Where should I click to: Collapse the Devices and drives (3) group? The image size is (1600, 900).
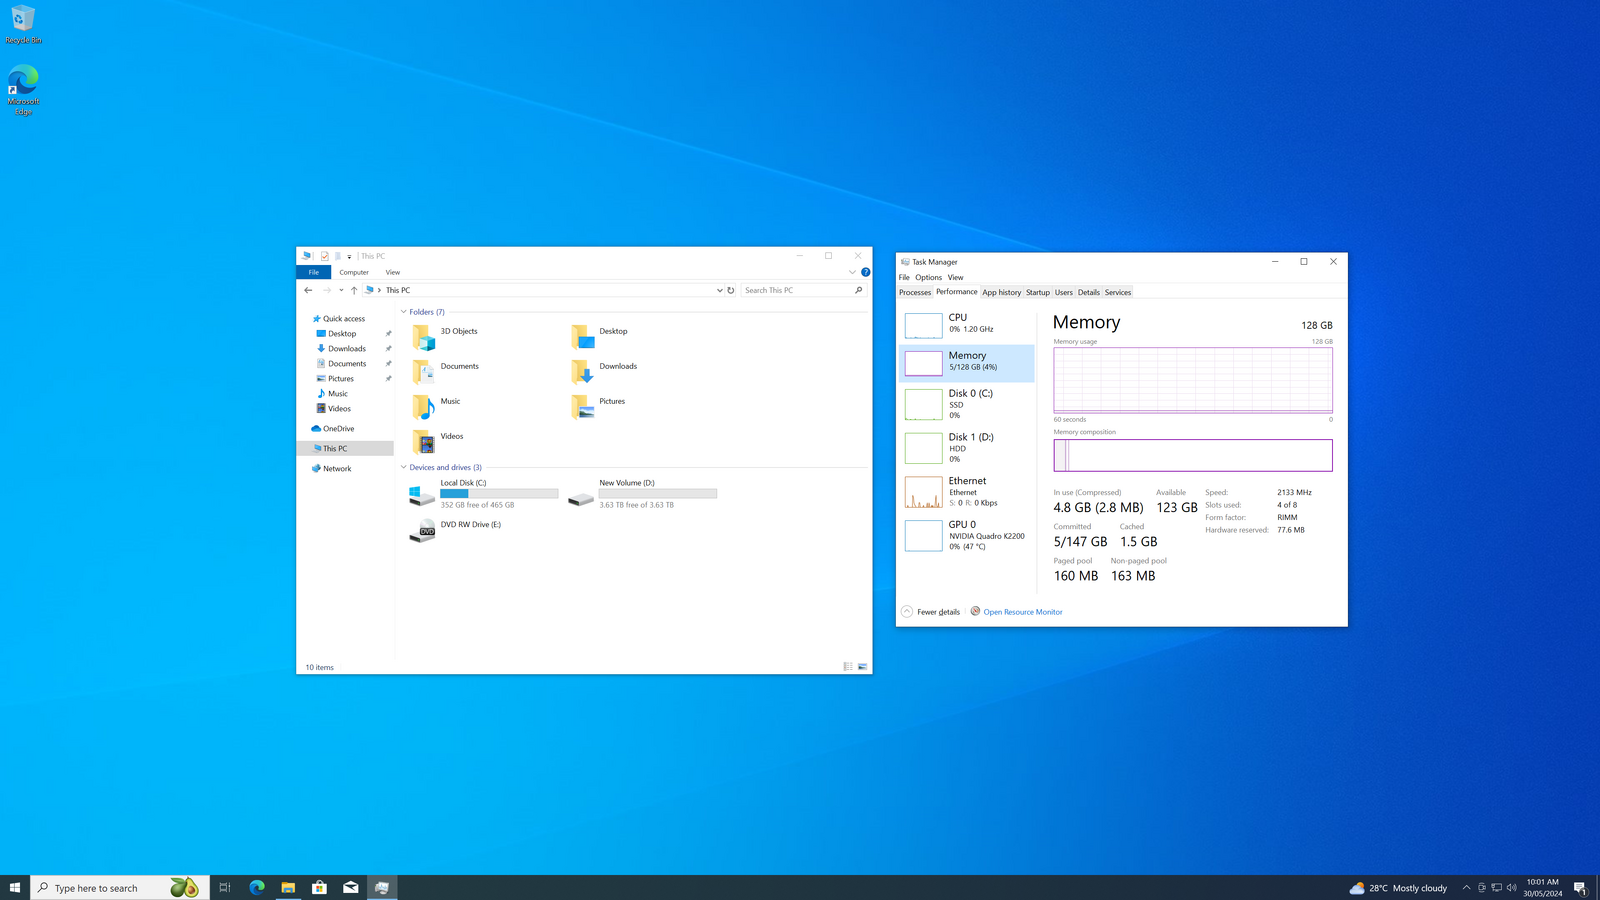point(404,467)
